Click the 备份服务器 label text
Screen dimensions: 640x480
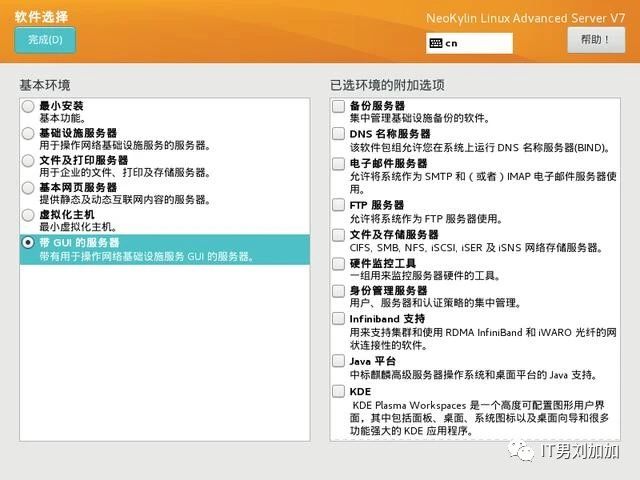tap(377, 106)
